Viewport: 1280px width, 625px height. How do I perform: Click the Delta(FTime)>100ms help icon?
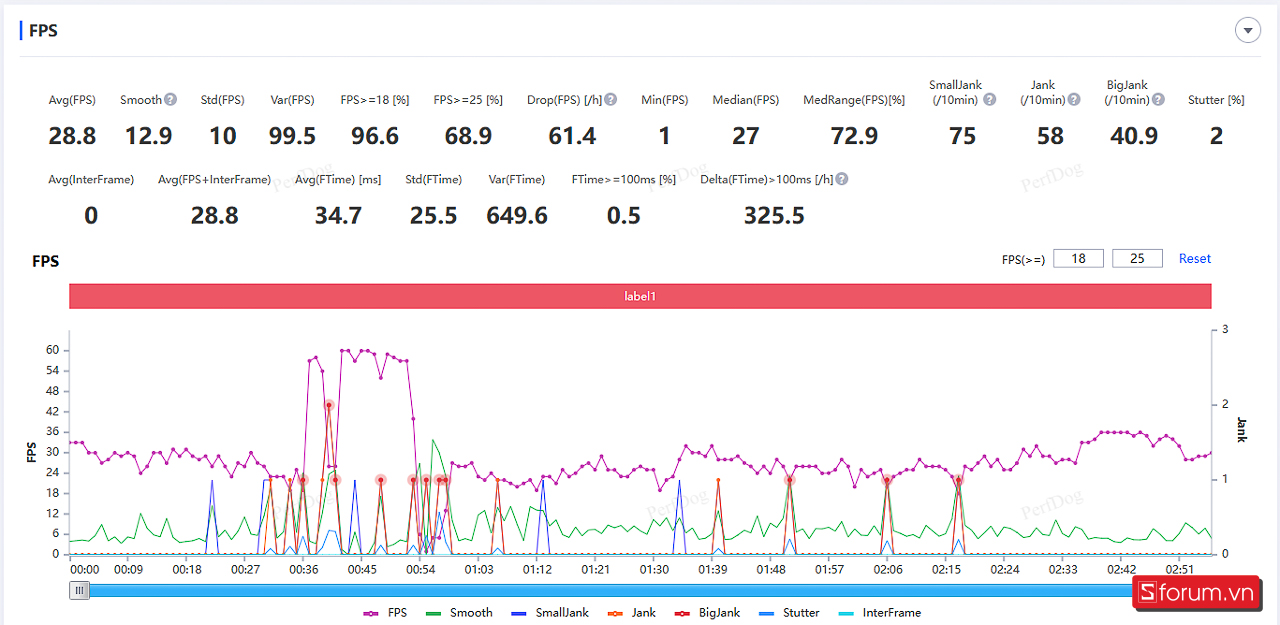pos(842,179)
